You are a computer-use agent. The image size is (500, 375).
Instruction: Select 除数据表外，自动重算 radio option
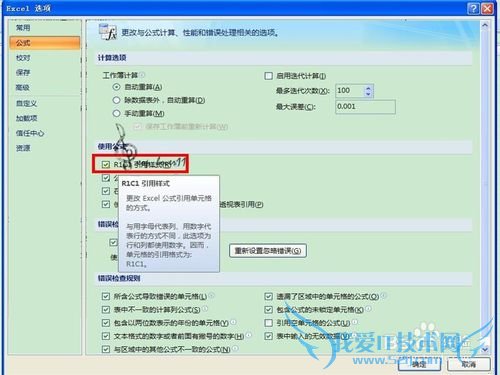pyautogui.click(x=116, y=100)
